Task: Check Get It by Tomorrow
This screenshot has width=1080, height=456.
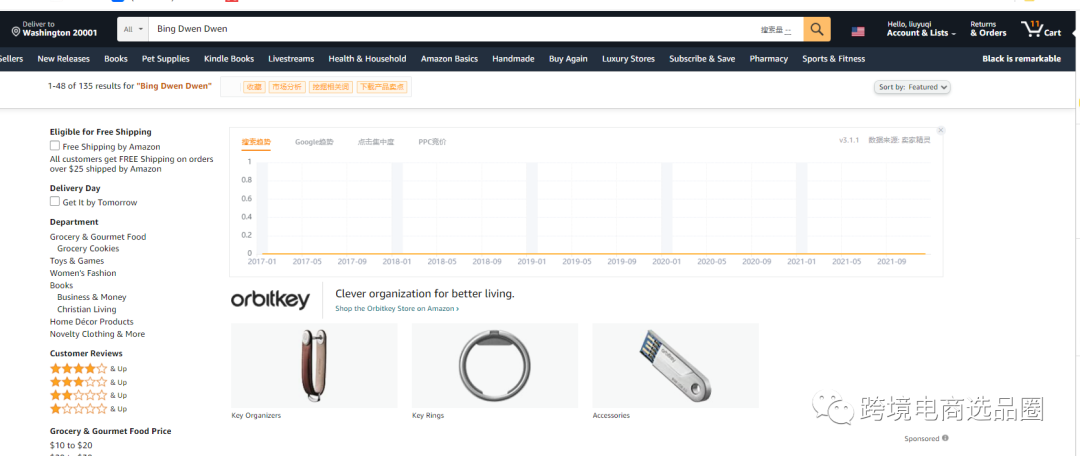Action: click(x=54, y=202)
